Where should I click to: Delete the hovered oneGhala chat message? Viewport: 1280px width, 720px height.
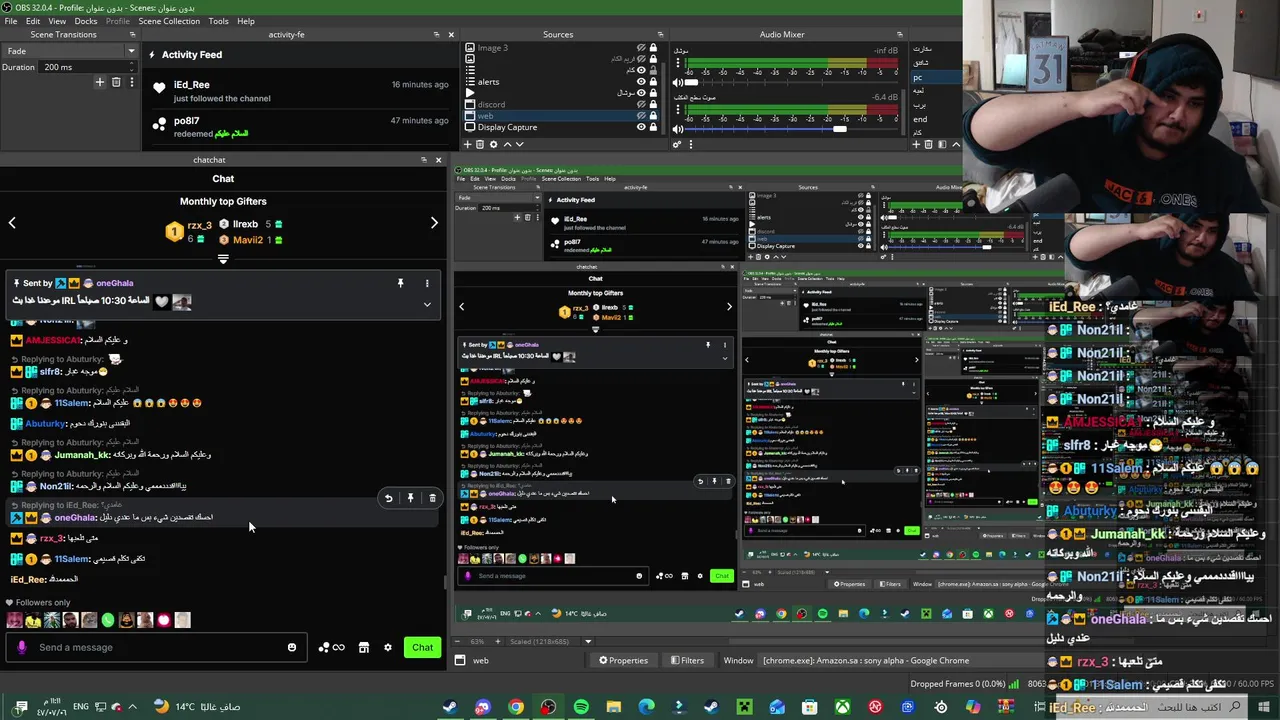pyautogui.click(x=432, y=498)
